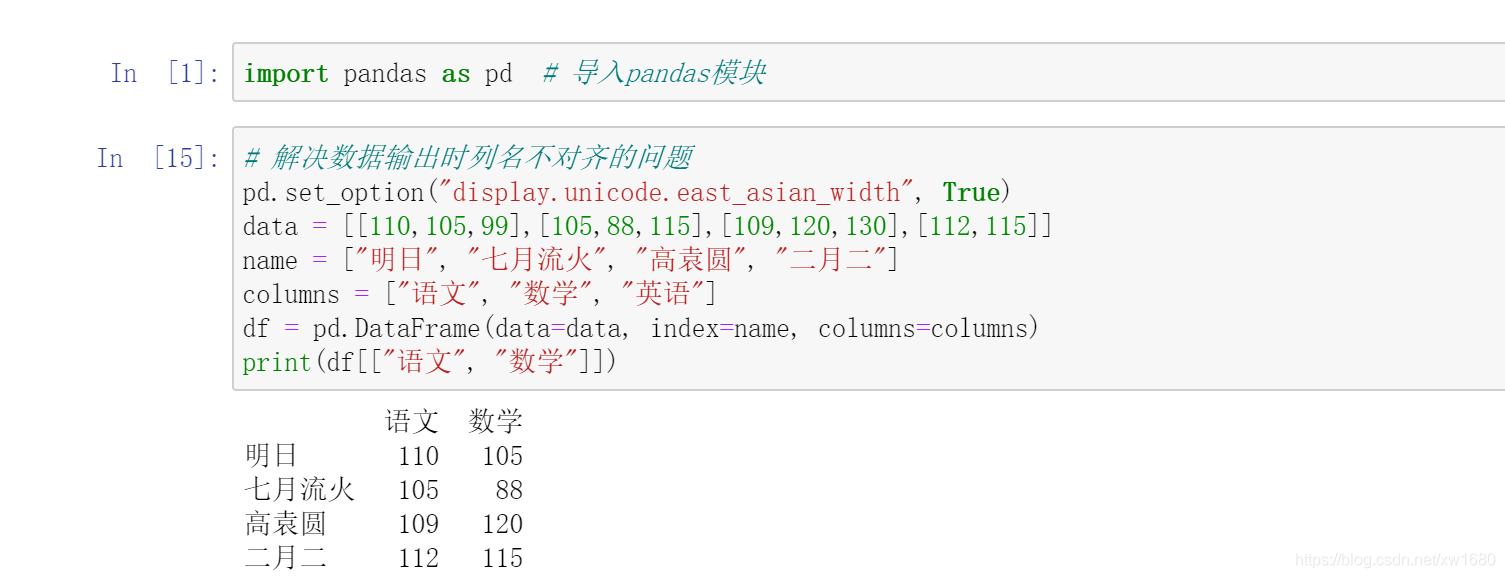Click the comment 解决数据输出时列名不对齐的问题
This screenshot has width=1505, height=578.
coord(468,158)
